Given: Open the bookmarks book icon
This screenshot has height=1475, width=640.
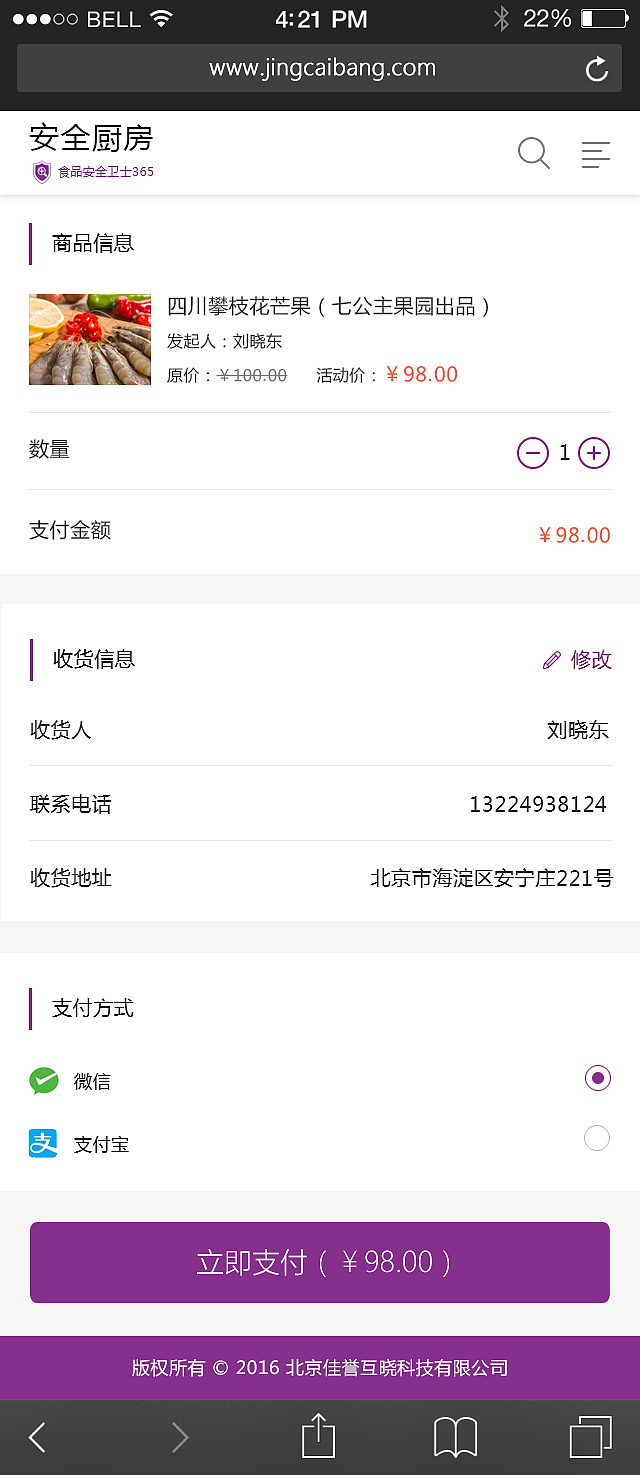Looking at the screenshot, I should pos(455,1437).
